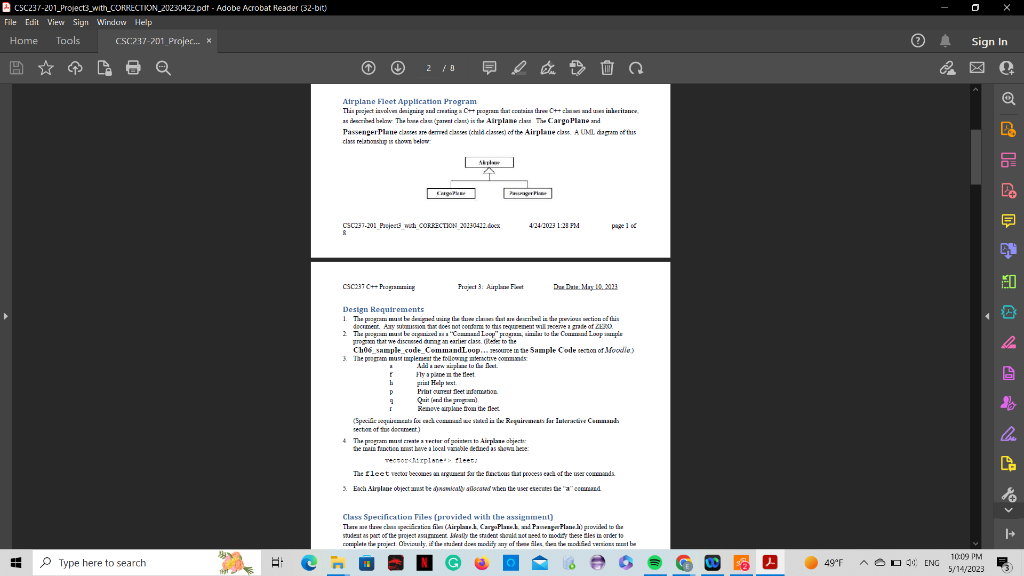Open the Comment tool in the right pane
This screenshot has height=576, width=1024.
1008,221
